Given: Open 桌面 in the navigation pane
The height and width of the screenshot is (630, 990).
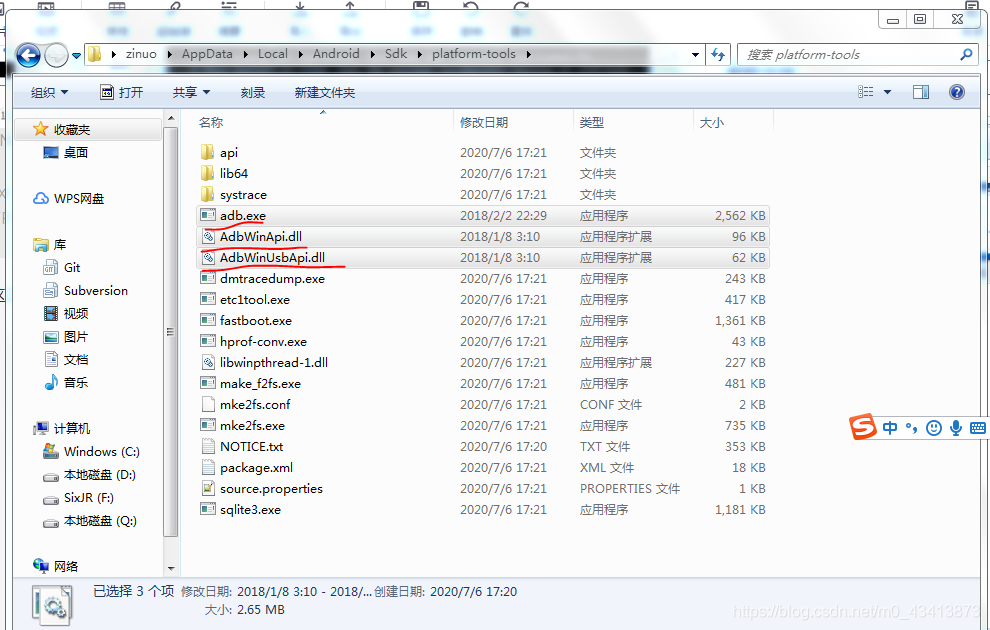Looking at the screenshot, I should pyautogui.click(x=76, y=152).
